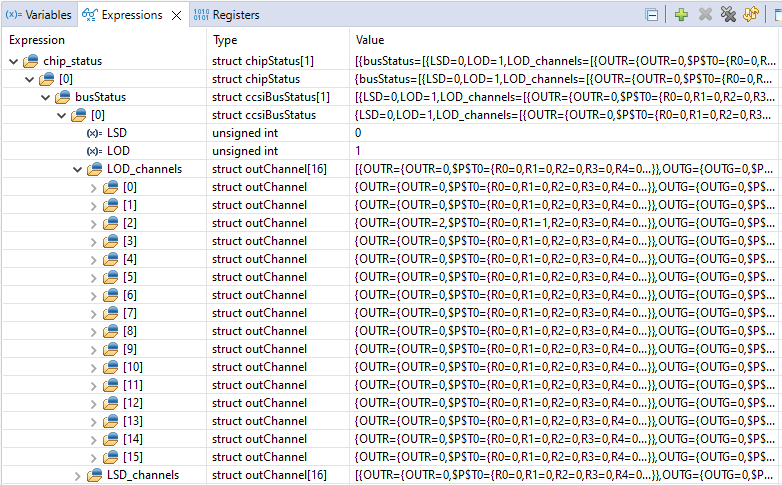
Task: Click the LSD variable icon
Action: coord(94,133)
